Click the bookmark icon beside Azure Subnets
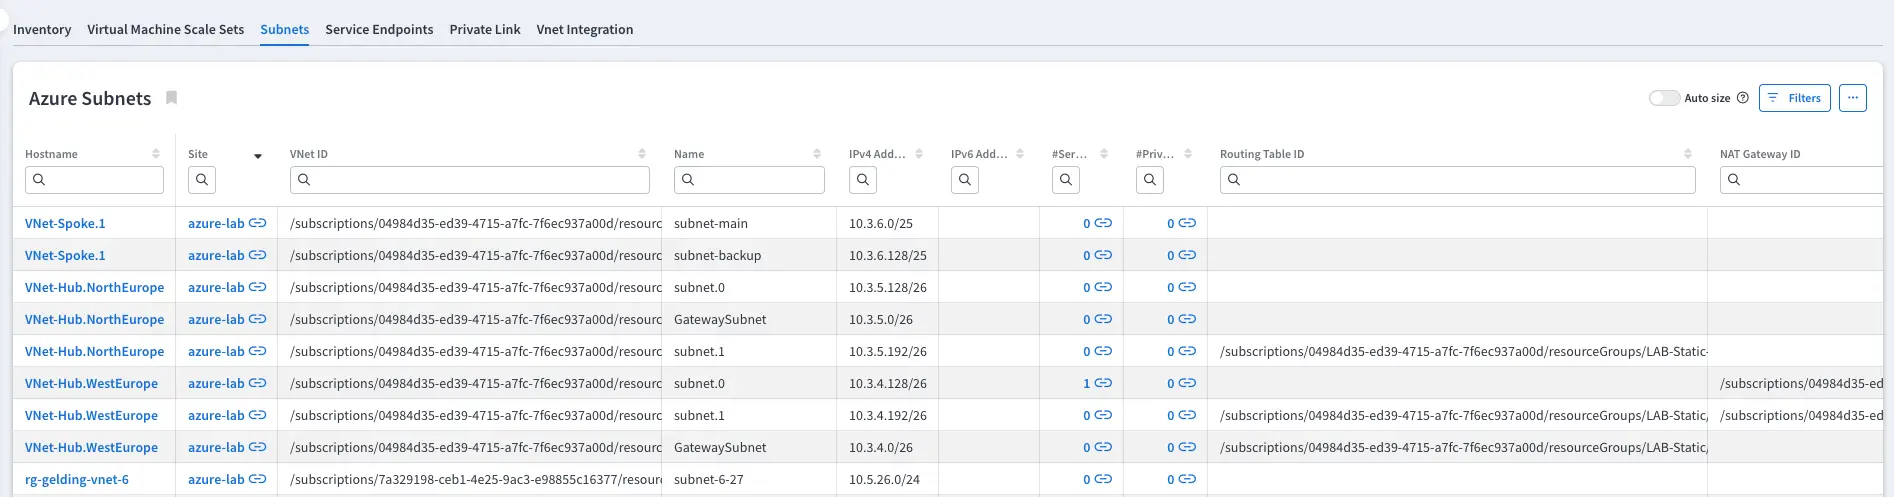Viewport: 1894px width, 497px height. click(x=171, y=98)
